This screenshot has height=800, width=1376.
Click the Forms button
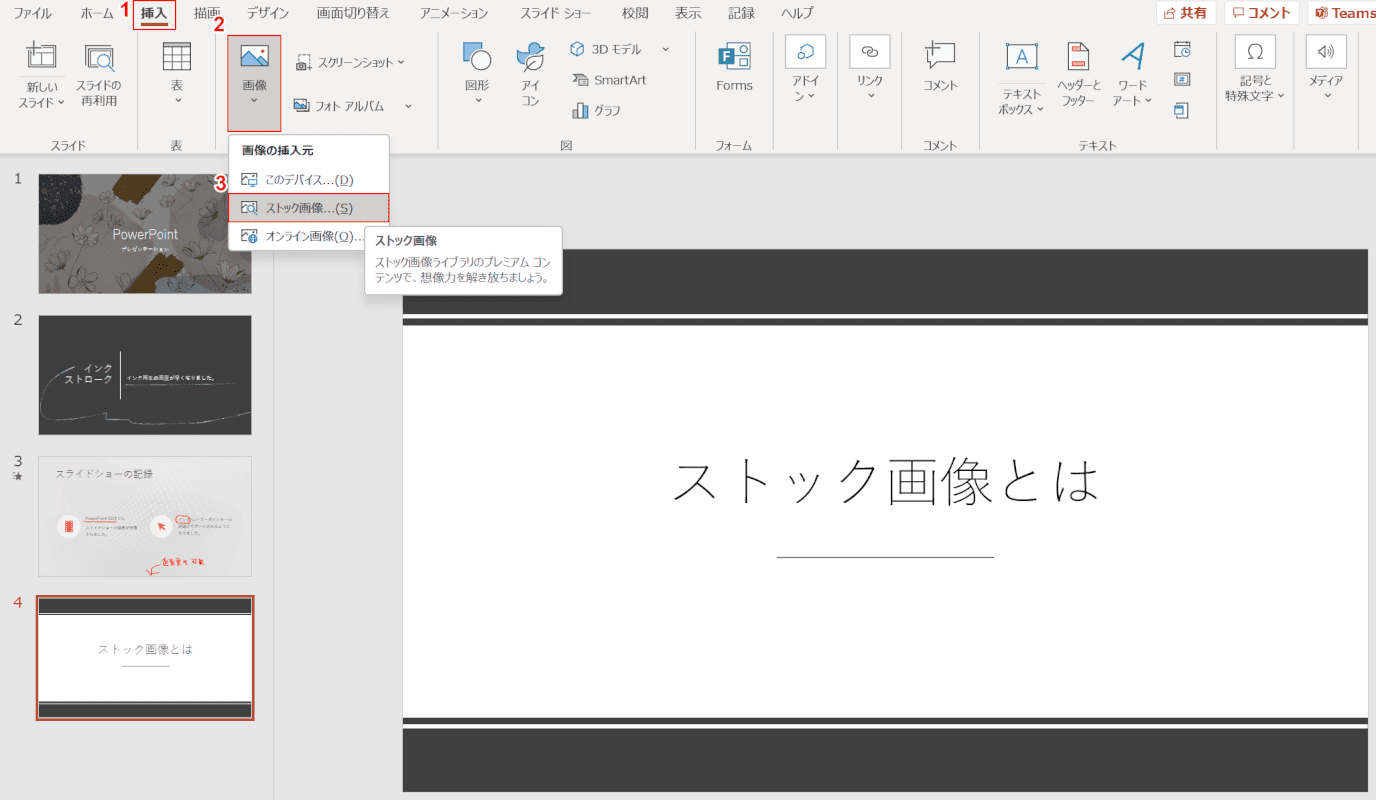click(734, 68)
